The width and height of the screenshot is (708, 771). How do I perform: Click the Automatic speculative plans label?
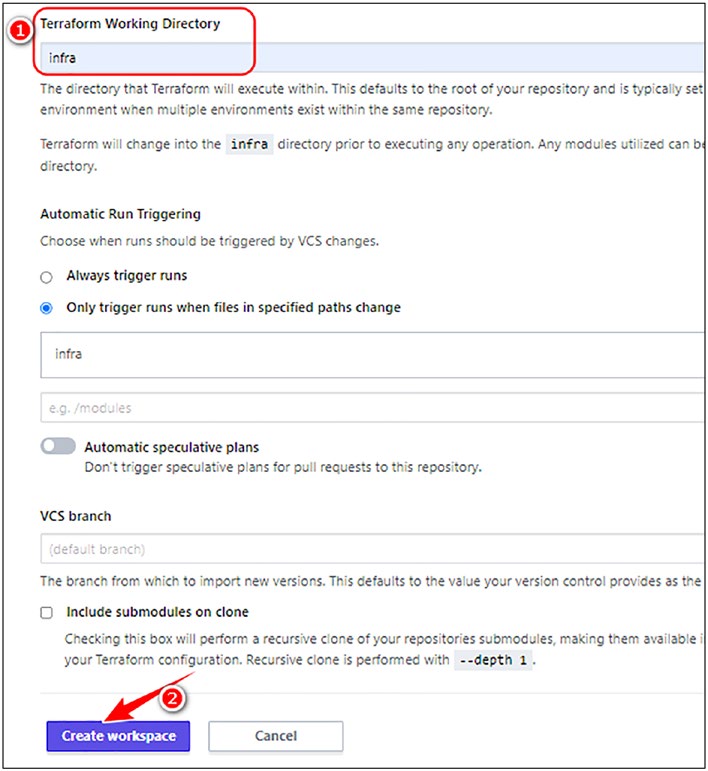coord(172,447)
